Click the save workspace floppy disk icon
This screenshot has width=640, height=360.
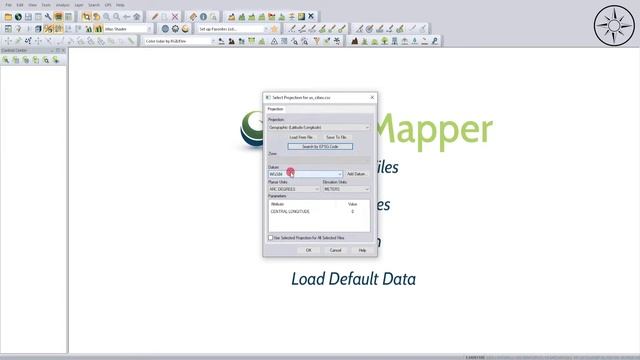[28, 17]
